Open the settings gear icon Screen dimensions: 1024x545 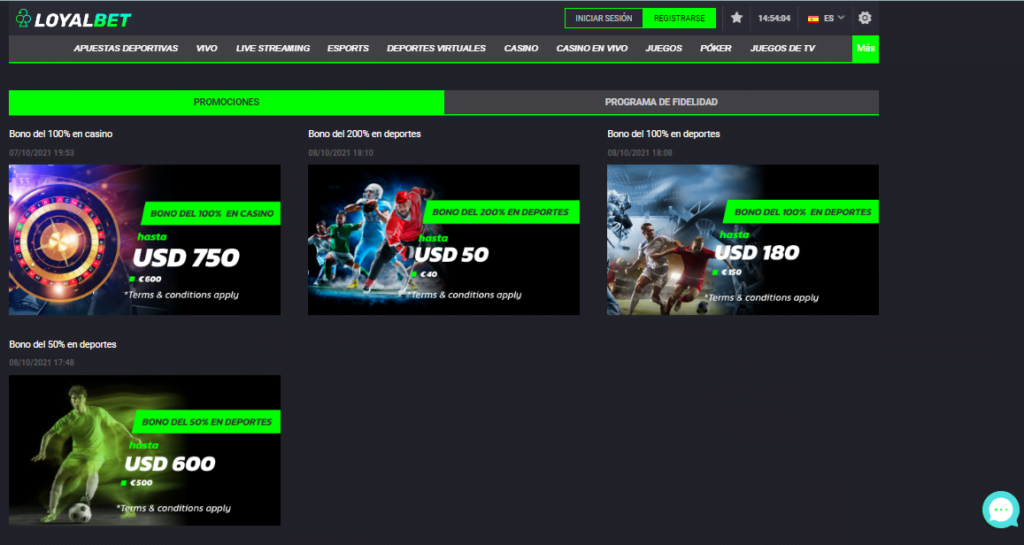(x=865, y=18)
